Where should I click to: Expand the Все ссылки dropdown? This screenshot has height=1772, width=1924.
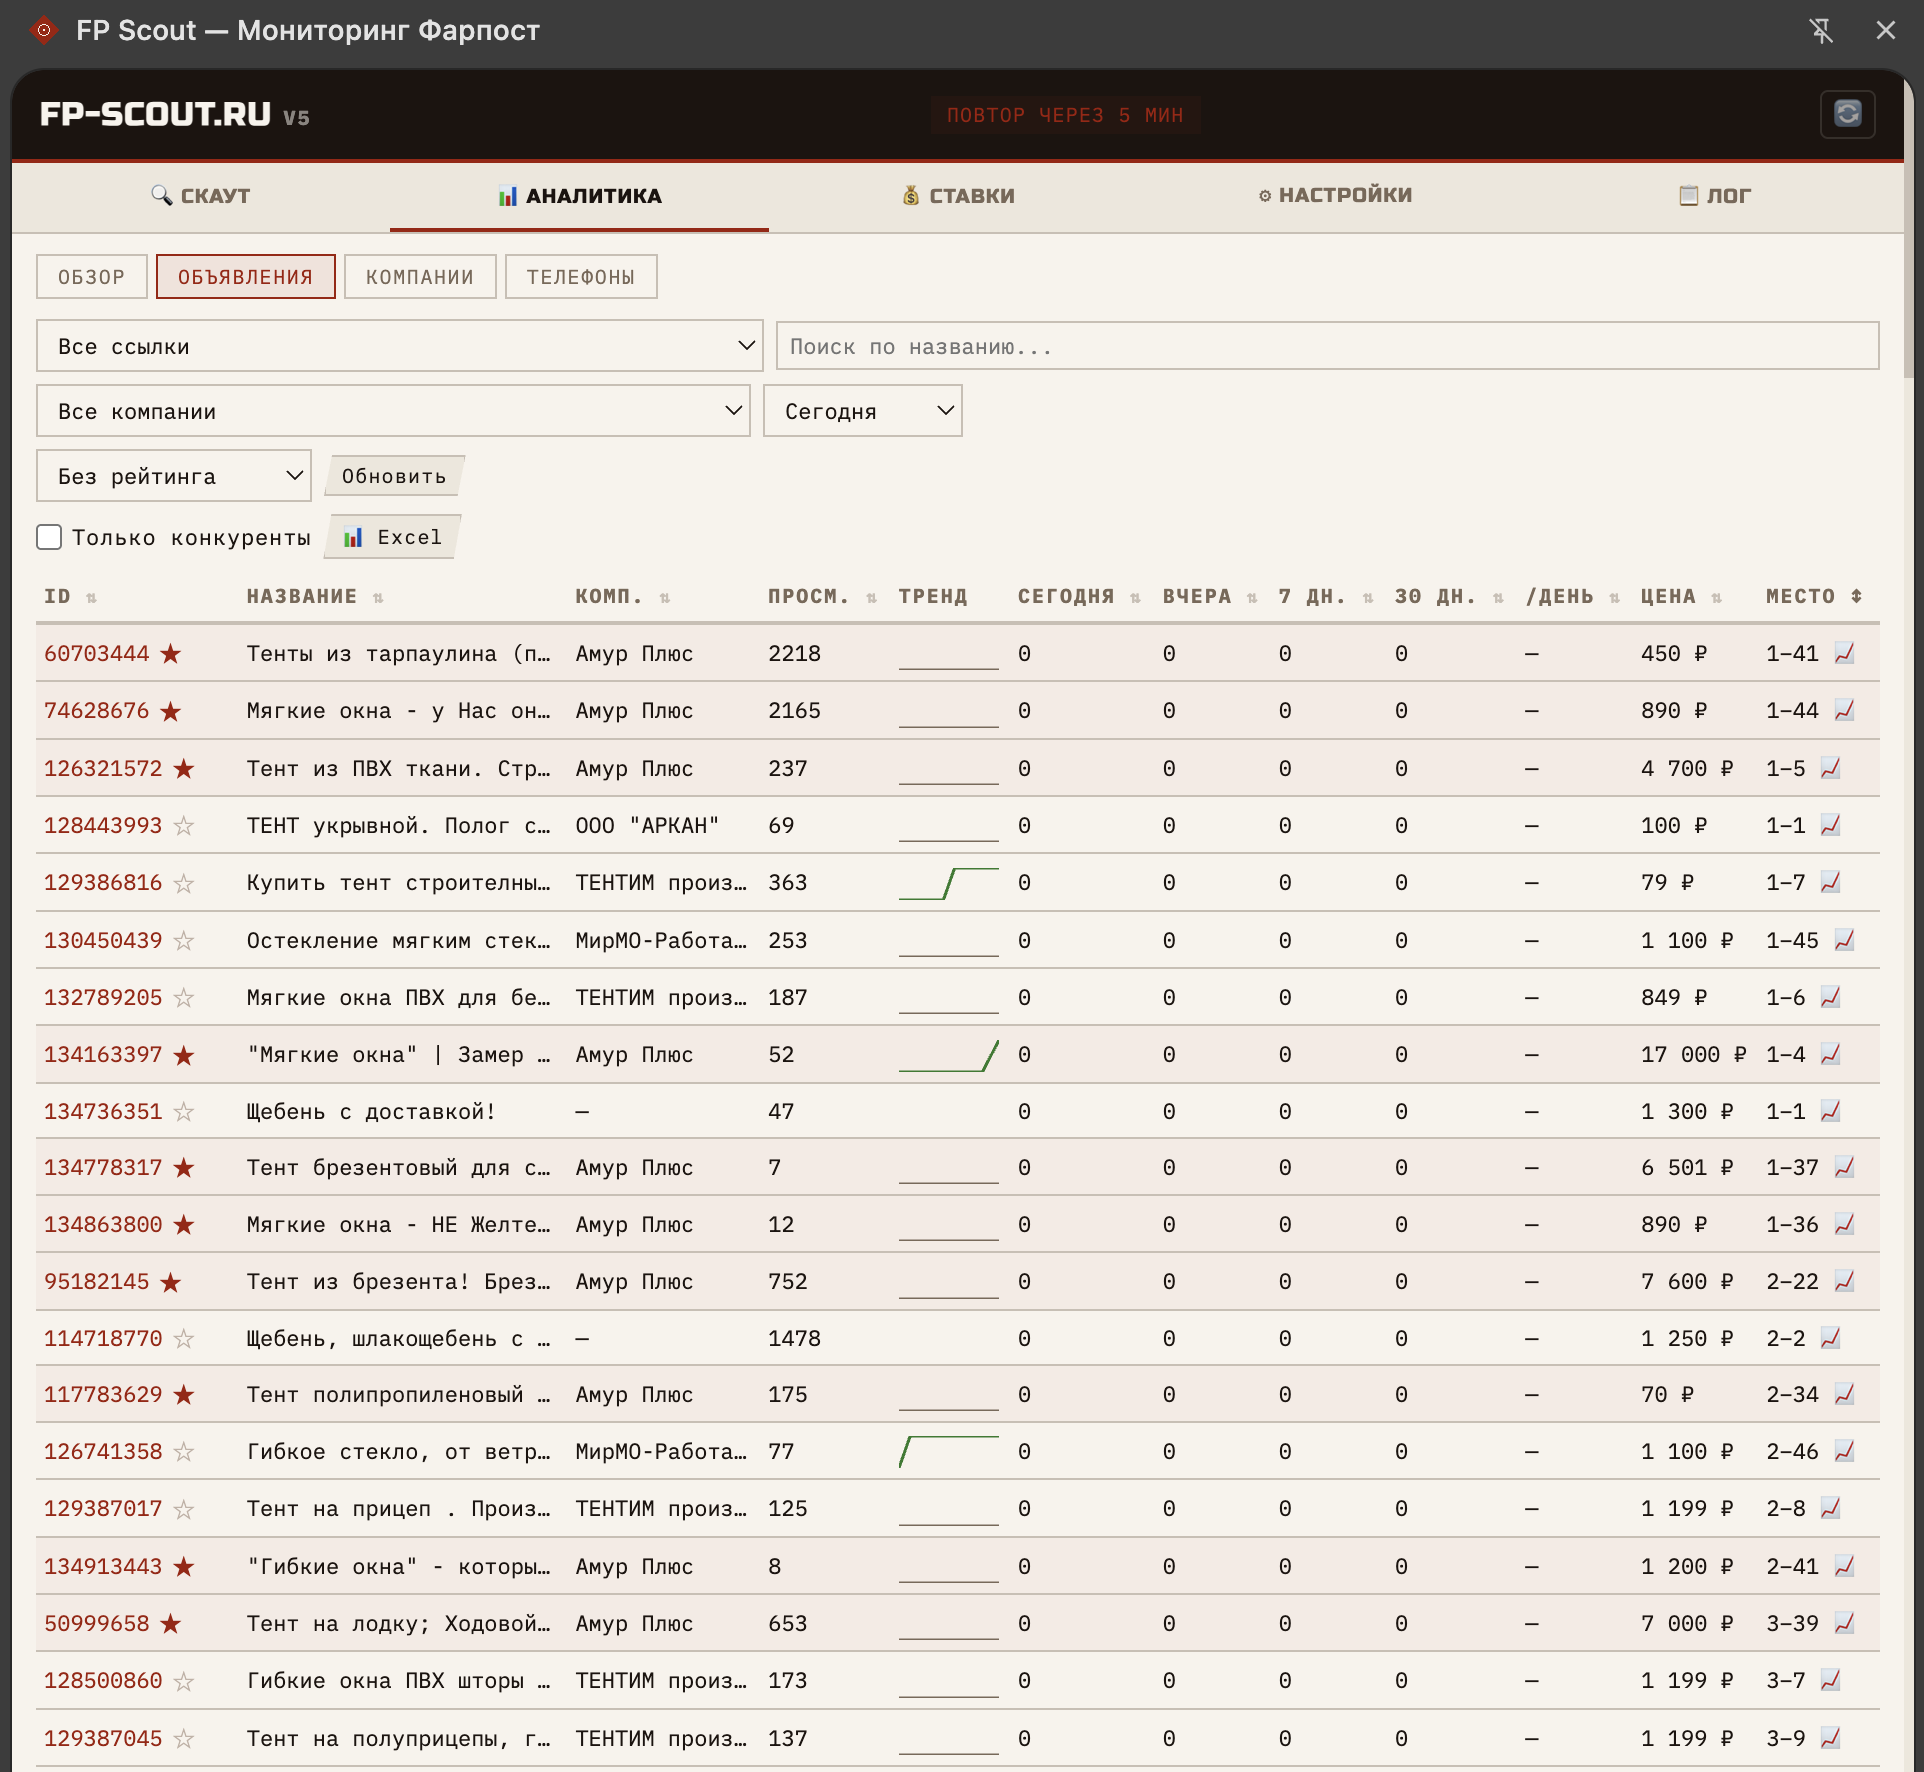coord(400,346)
